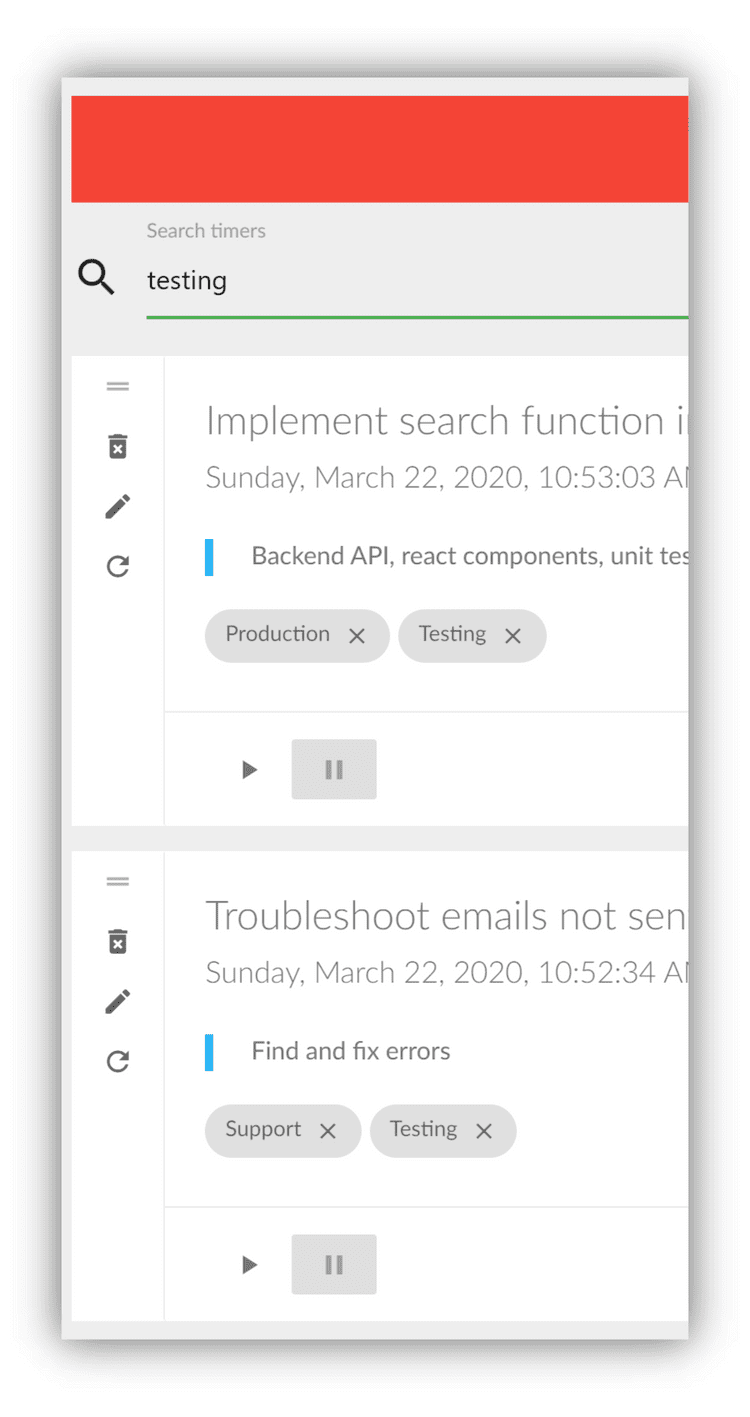Screen dimensions: 750x1417
Task: Edit the Troubleshoot emails timer
Action: click(117, 1001)
